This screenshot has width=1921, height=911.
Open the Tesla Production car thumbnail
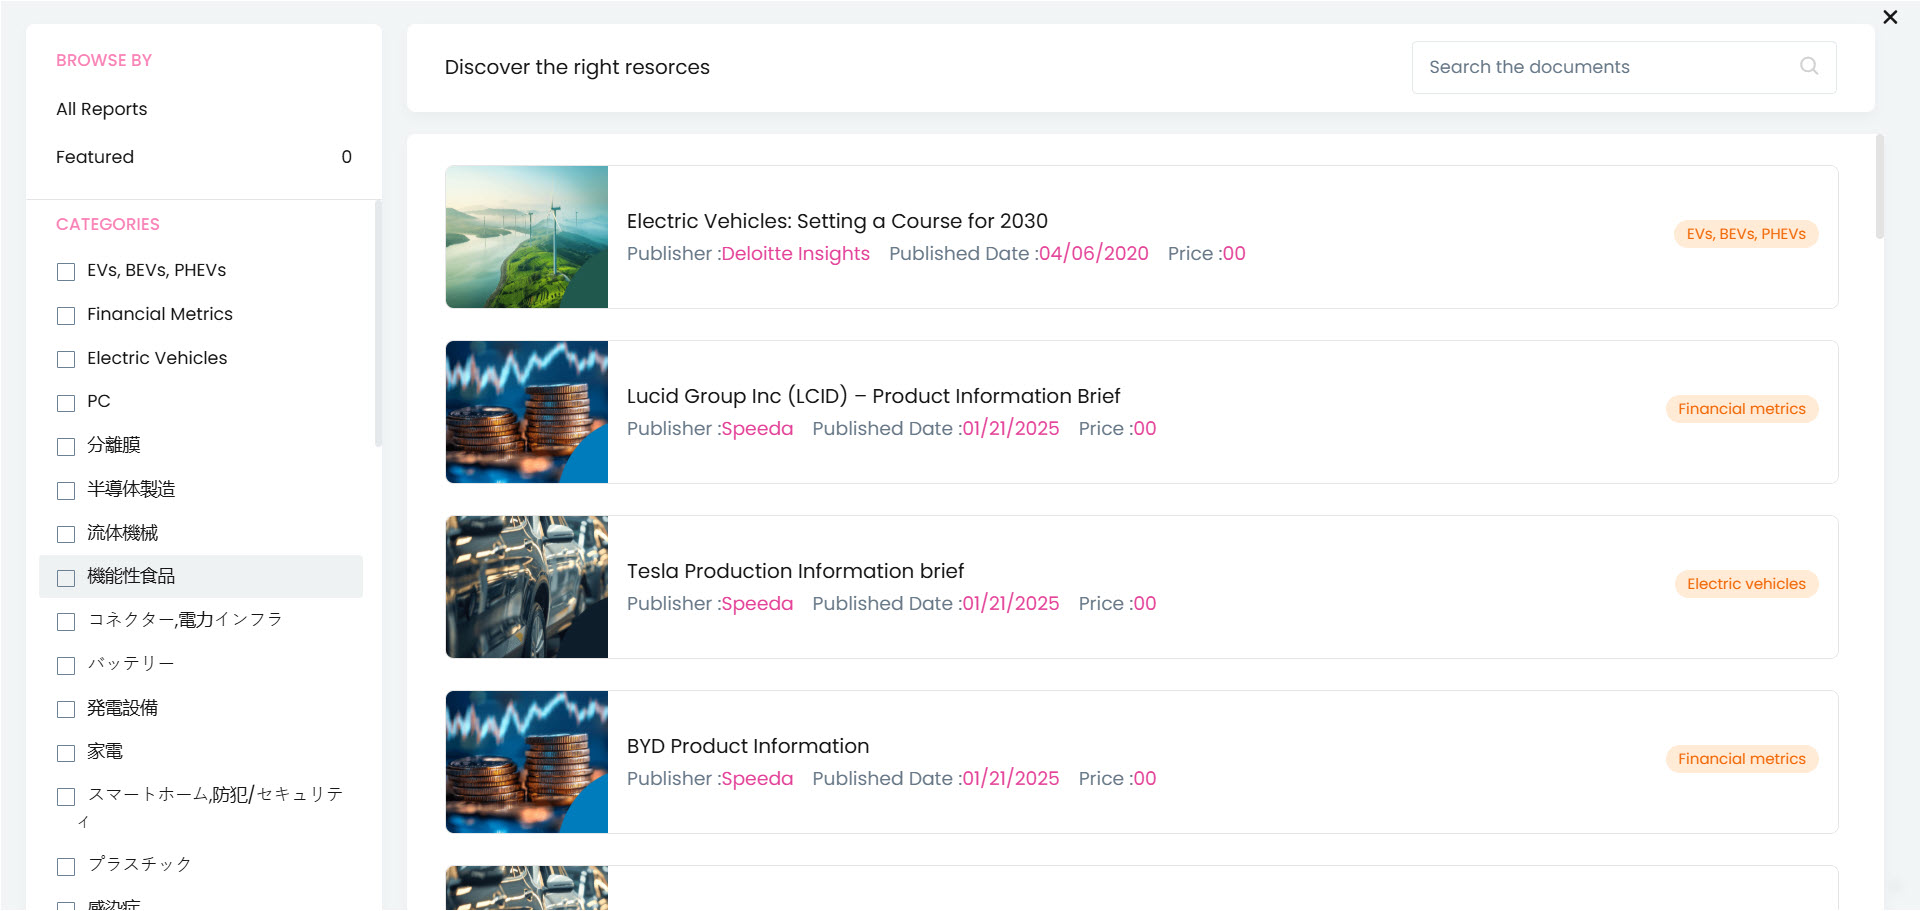pos(527,587)
